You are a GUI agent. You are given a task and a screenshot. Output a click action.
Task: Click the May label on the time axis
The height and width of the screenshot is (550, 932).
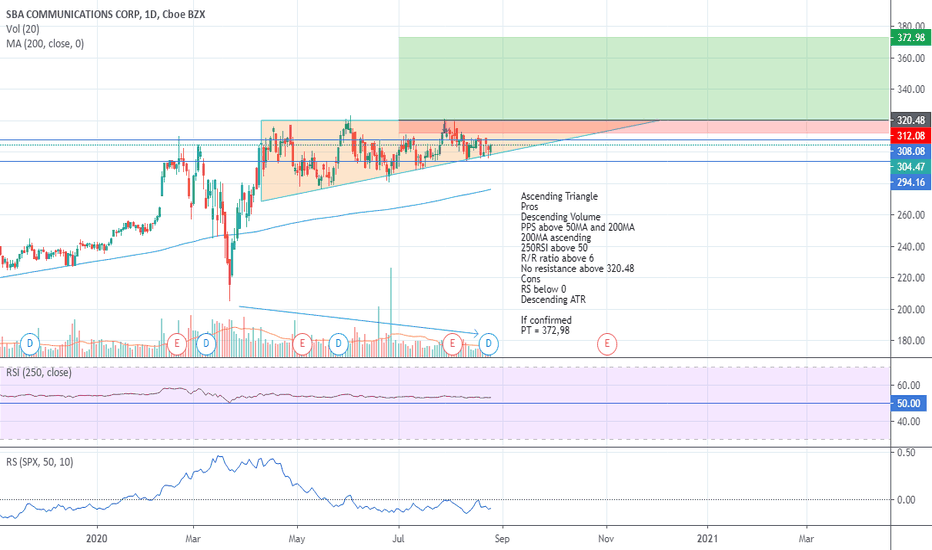click(x=297, y=539)
